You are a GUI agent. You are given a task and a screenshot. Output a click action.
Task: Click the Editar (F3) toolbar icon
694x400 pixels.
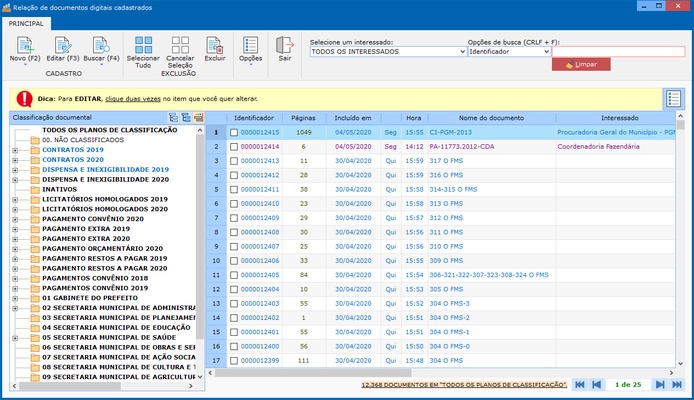coord(63,45)
